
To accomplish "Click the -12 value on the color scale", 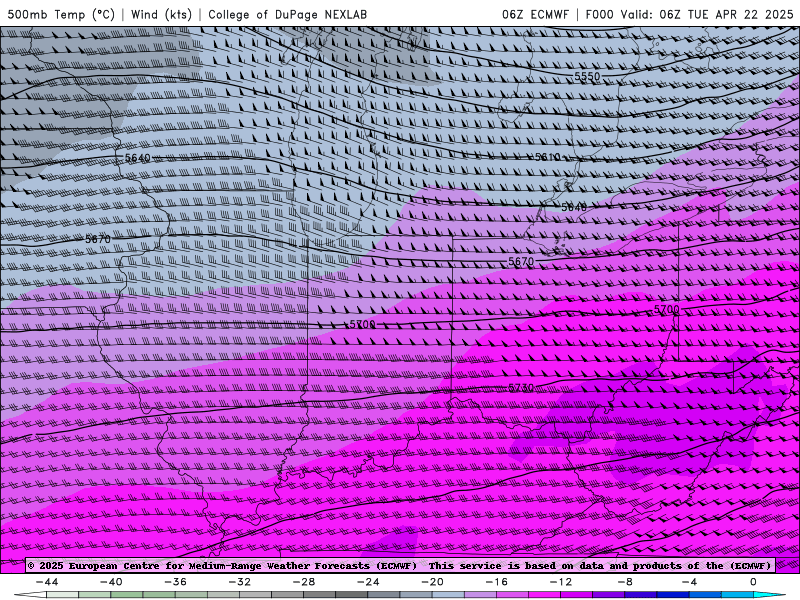I will [x=561, y=582].
